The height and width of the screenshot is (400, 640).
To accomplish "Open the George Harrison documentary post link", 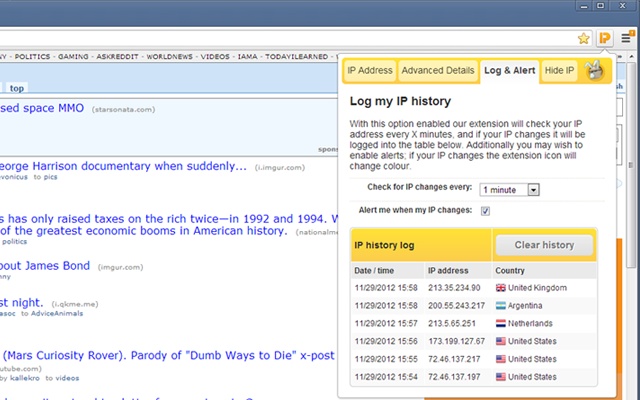I will point(123,166).
